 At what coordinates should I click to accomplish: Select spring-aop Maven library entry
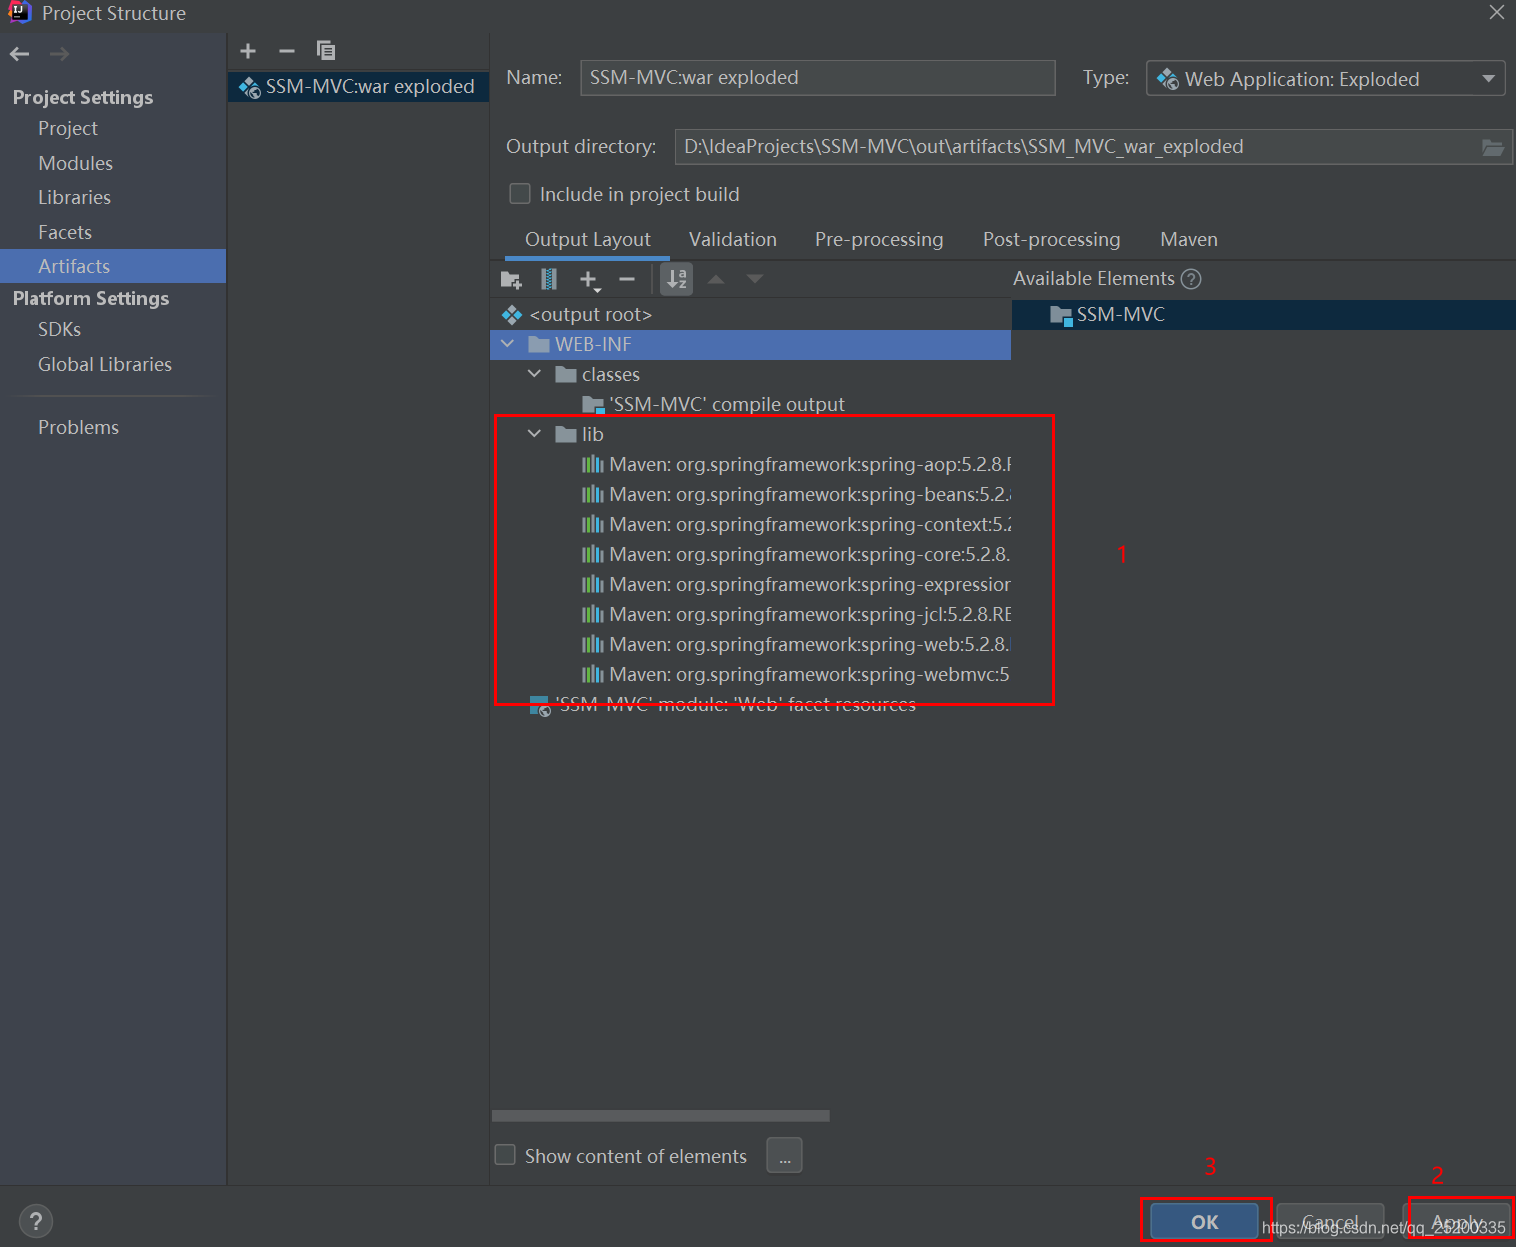tap(796, 464)
